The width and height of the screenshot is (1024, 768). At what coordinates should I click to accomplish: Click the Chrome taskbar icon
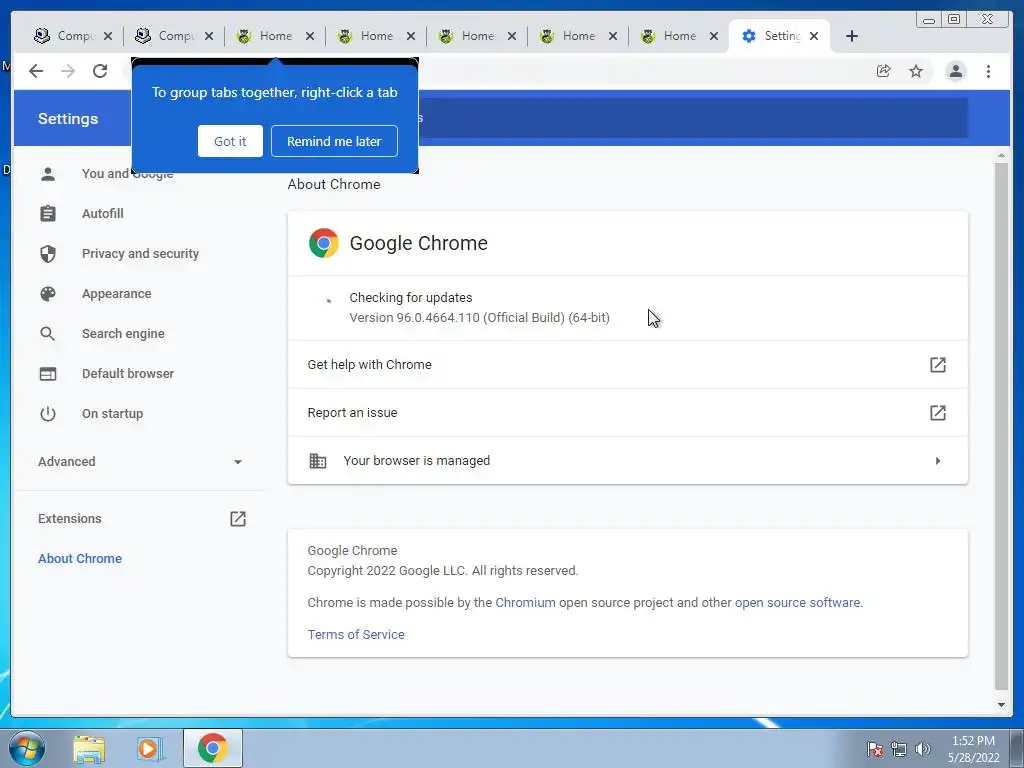[213, 748]
